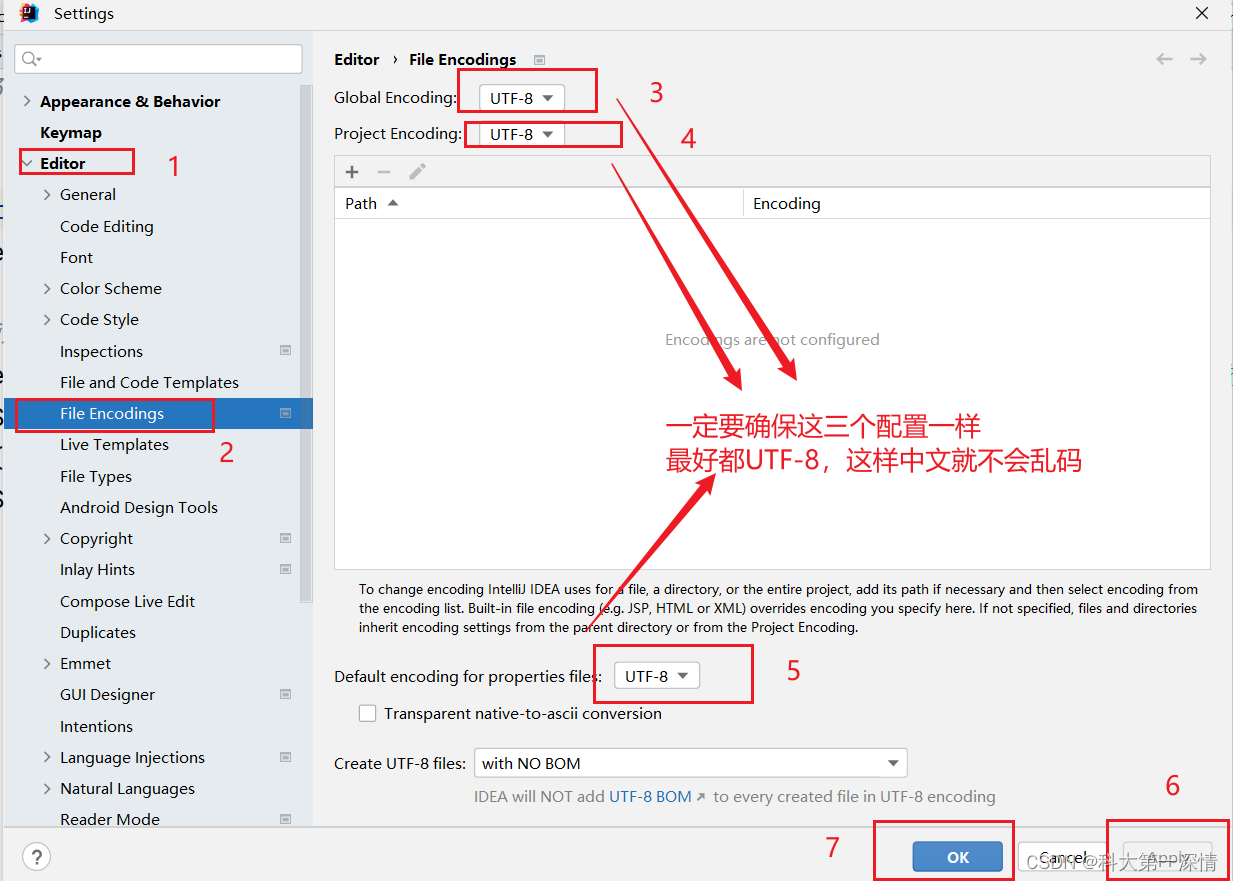Image resolution: width=1233 pixels, height=881 pixels.
Task: Click the Path column header
Action: pos(539,203)
